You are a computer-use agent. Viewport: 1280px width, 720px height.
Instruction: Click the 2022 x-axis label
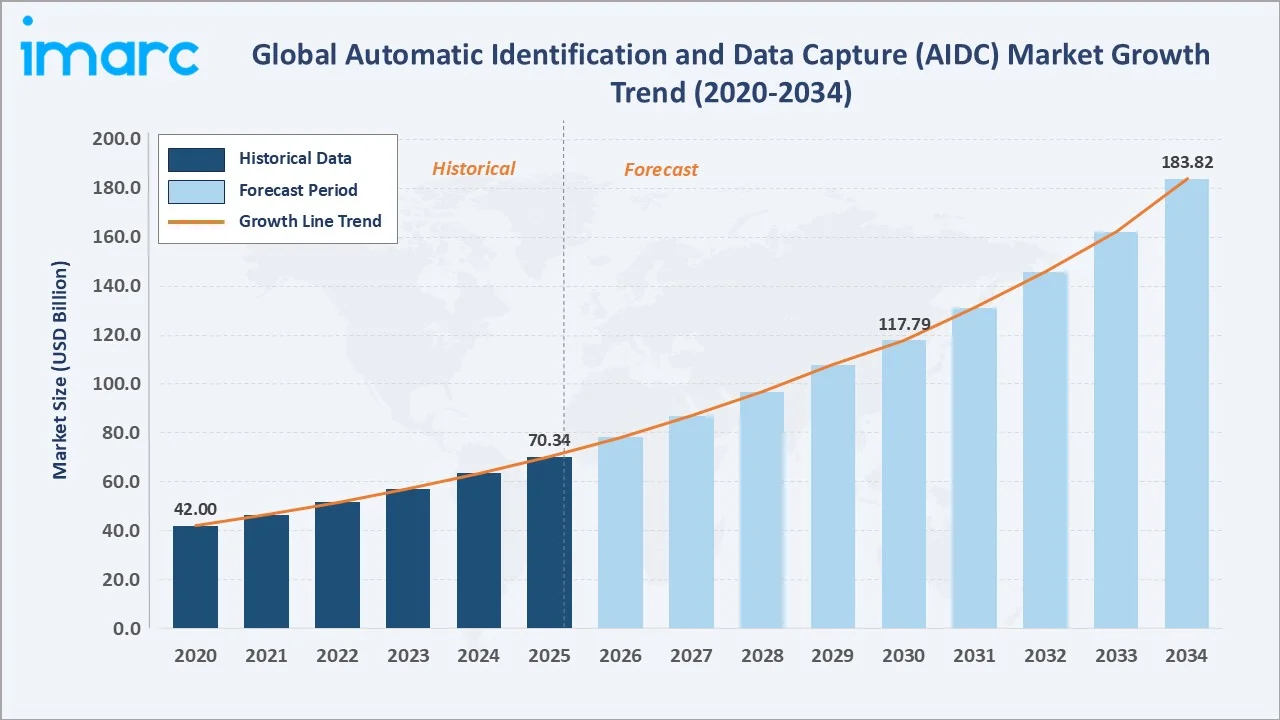coord(337,656)
